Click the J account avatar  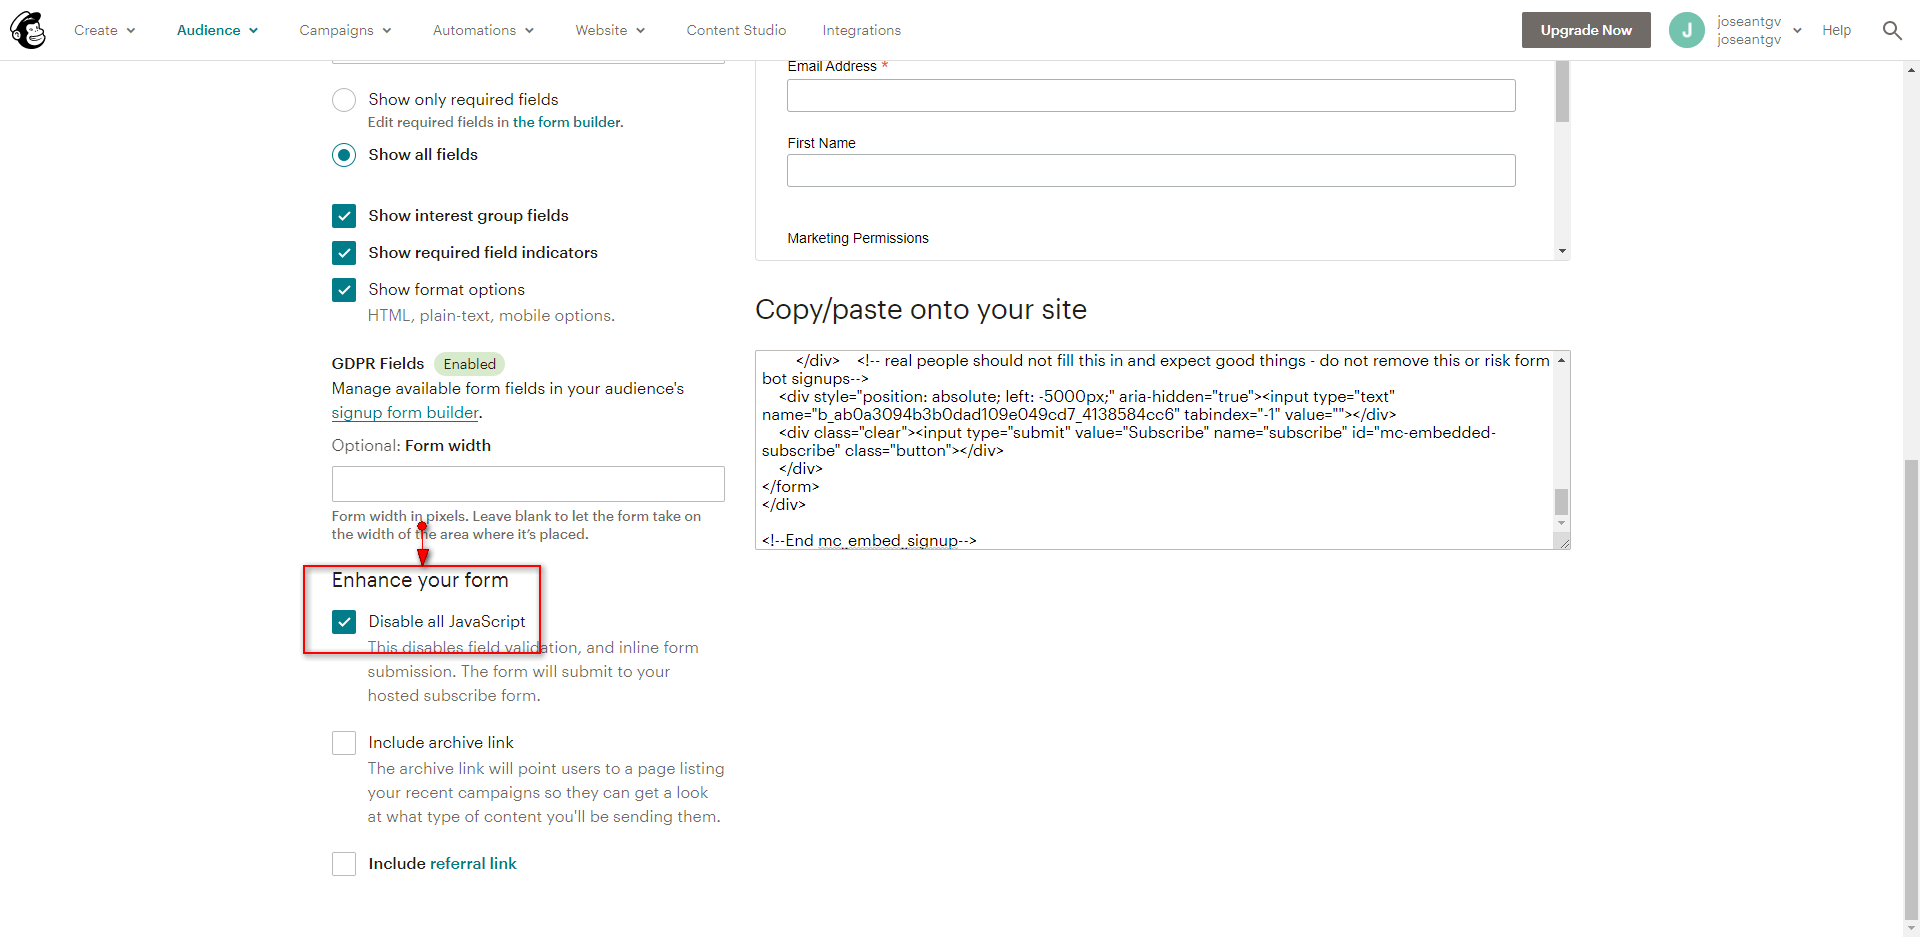[x=1686, y=30]
